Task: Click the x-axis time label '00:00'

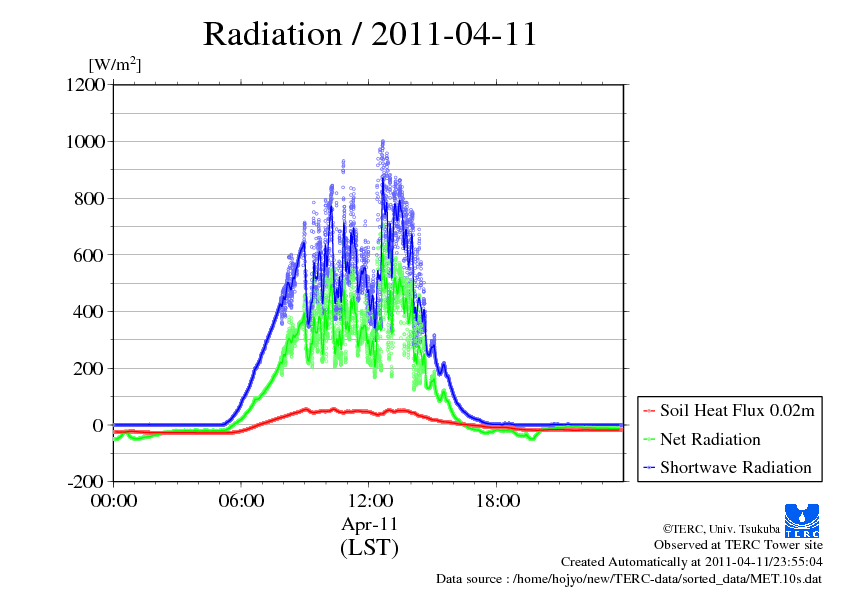Action: (114, 501)
